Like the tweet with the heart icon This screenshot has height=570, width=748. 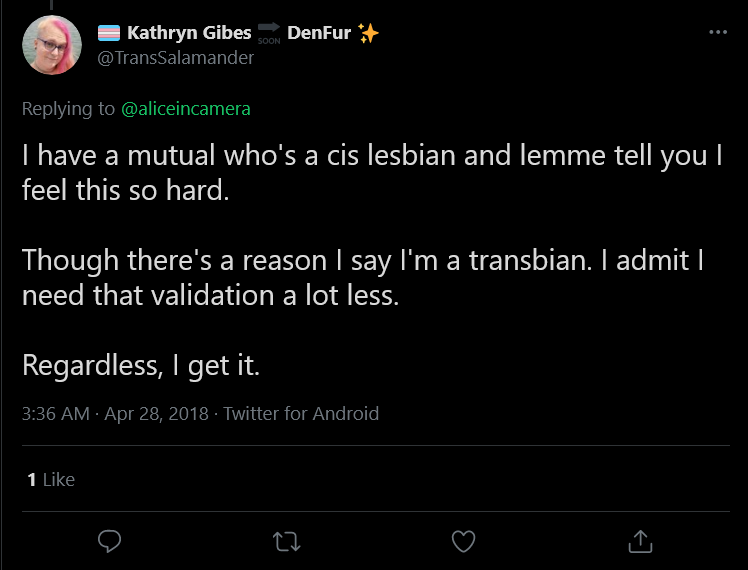point(463,541)
